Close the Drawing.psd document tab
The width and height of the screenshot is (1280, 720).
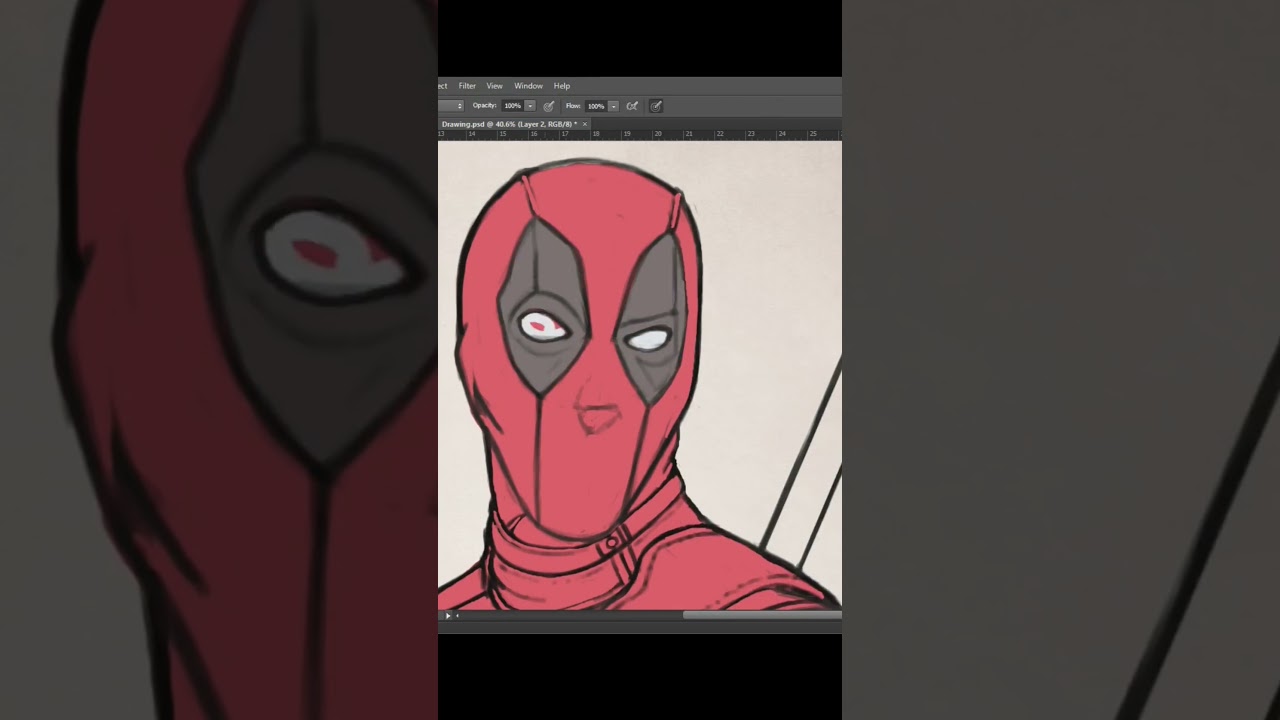coord(585,124)
